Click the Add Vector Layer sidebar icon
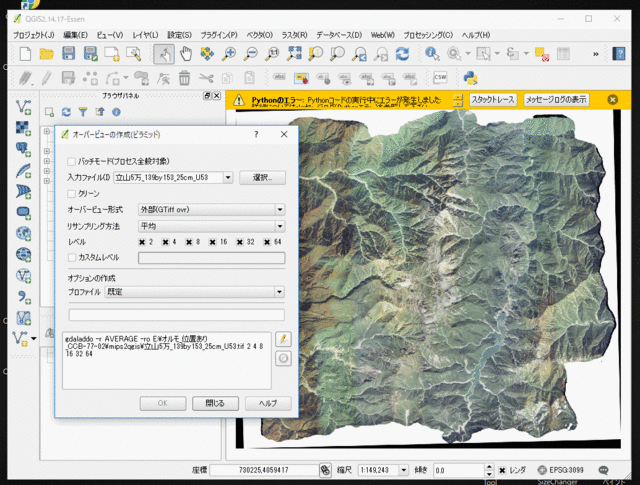Image resolution: width=640 pixels, height=485 pixels. 23,107
